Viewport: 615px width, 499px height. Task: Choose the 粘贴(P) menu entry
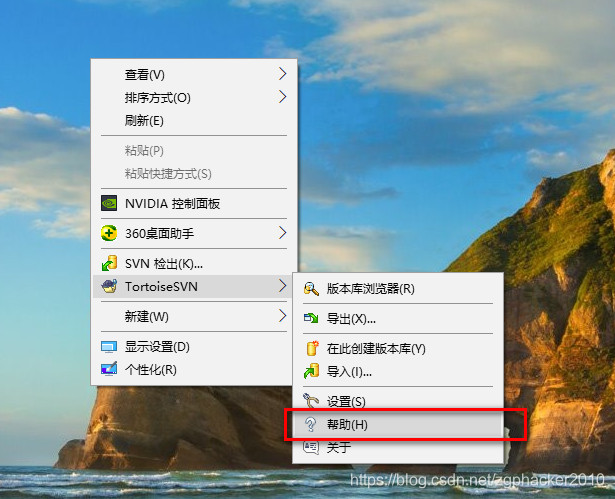(x=194, y=151)
